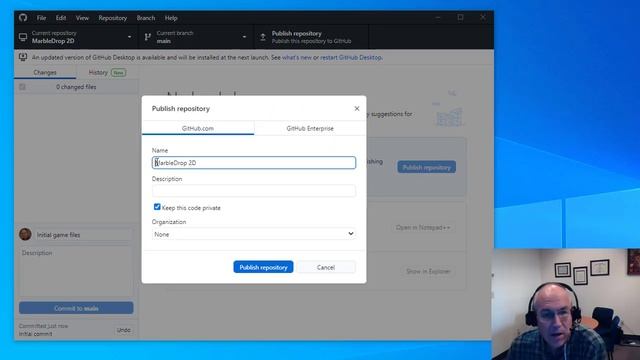
Task: Open the View menu
Action: 82,18
